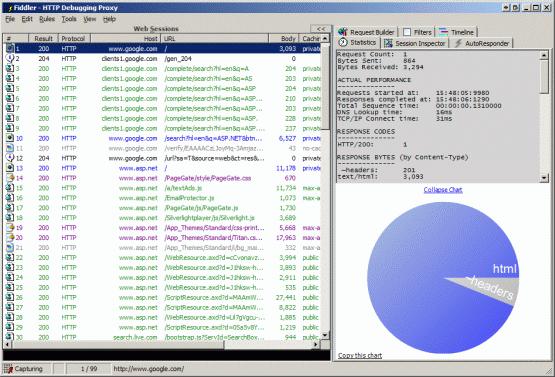Viewport: 555px width, 377px height.
Task: Click the black QuickExec command box
Action: click(166, 355)
